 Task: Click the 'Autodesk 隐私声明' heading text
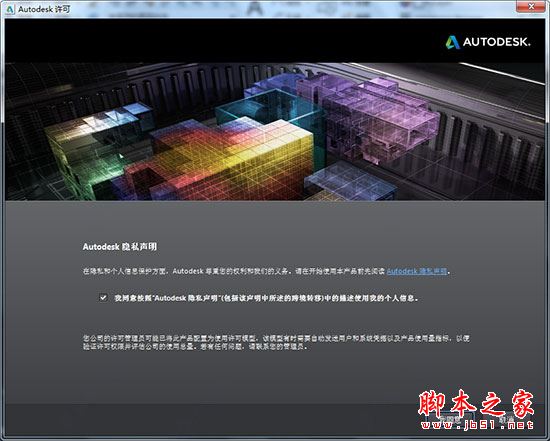(120, 247)
